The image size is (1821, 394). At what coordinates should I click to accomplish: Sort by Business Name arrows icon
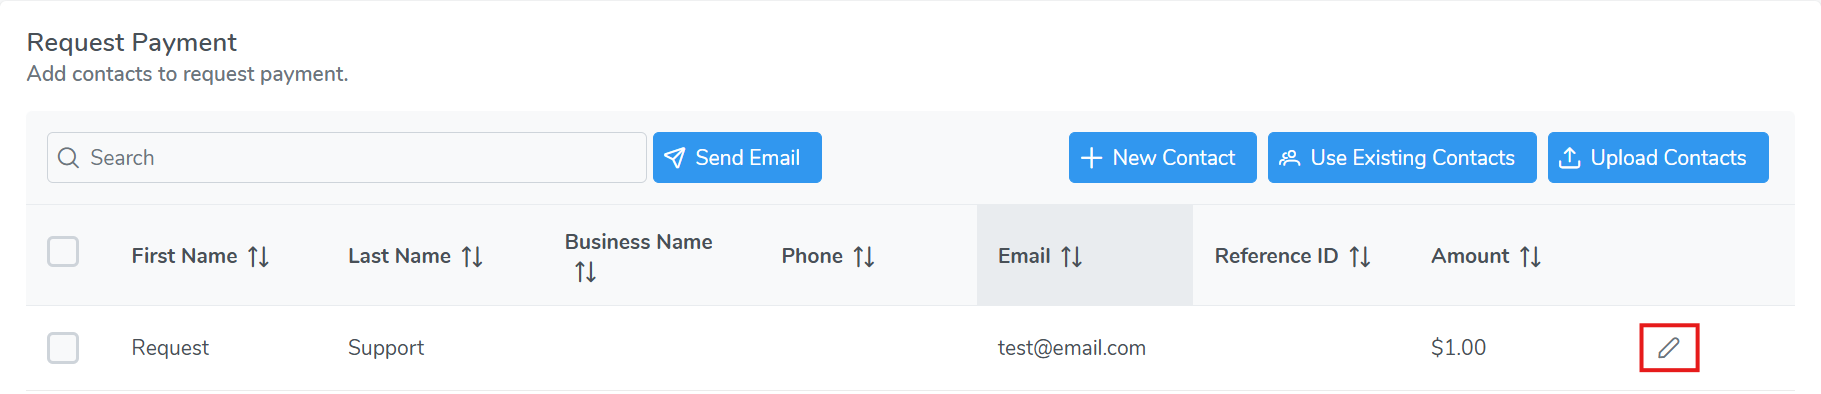586,272
